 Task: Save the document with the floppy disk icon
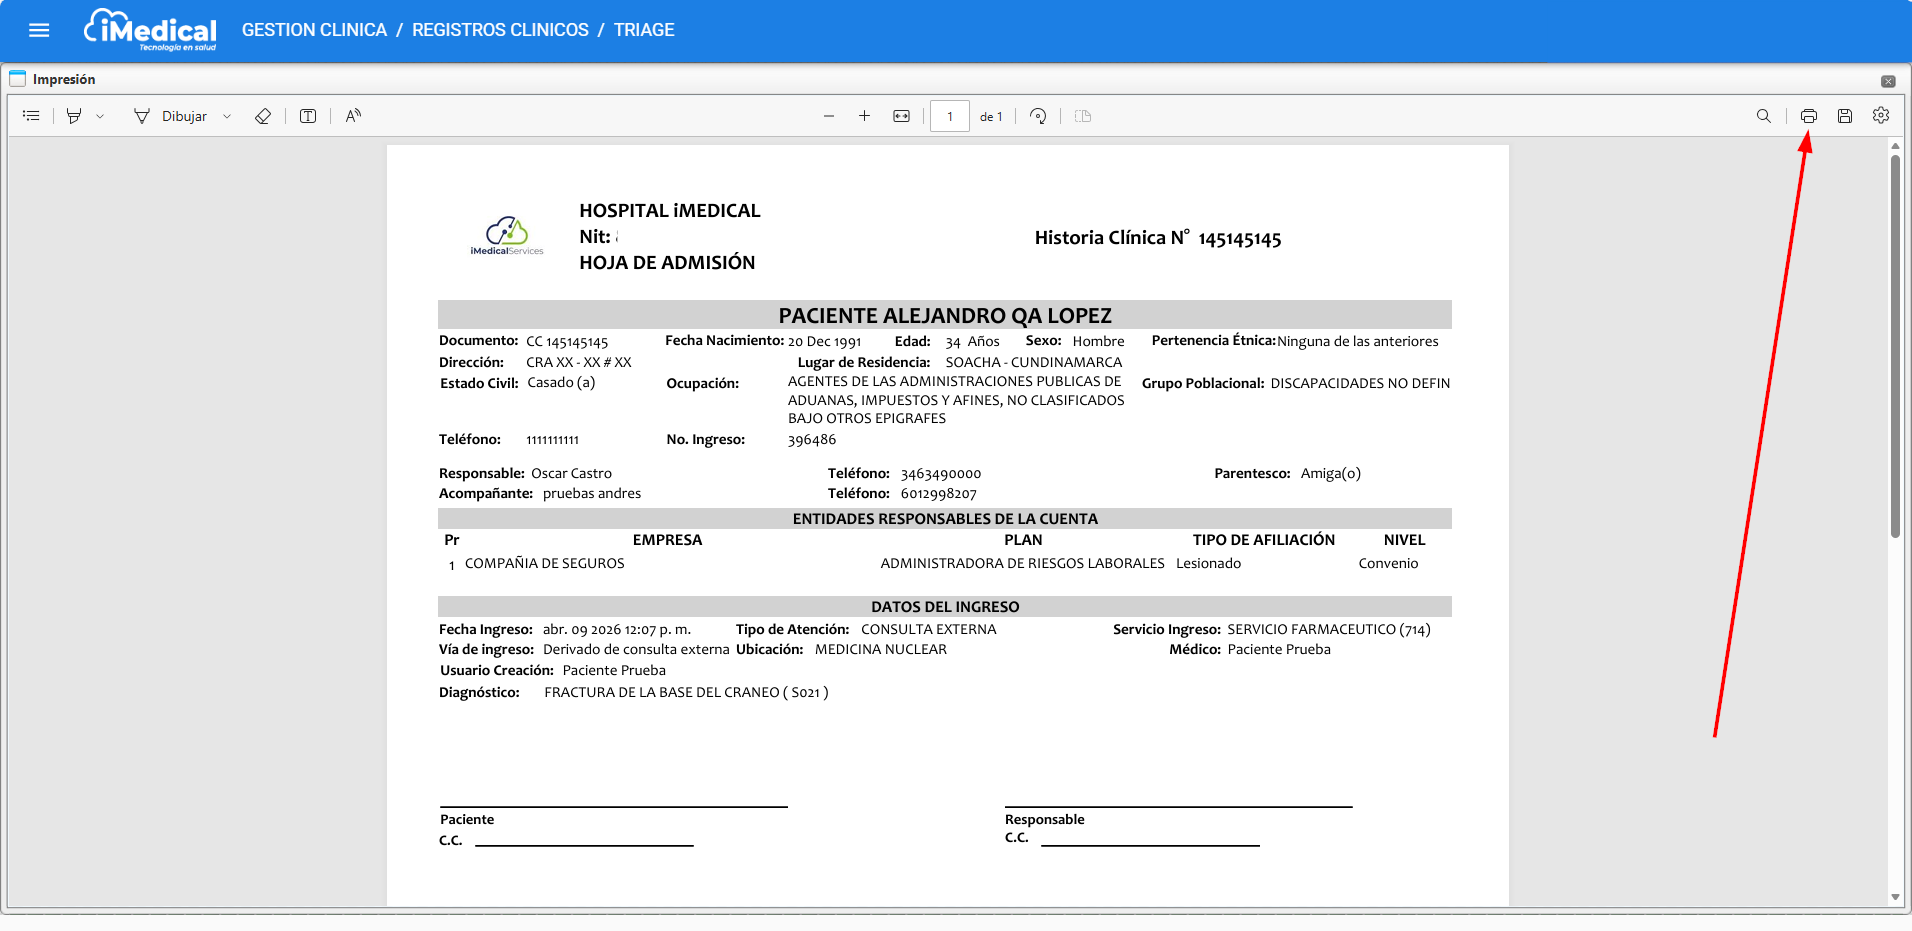[1845, 116]
